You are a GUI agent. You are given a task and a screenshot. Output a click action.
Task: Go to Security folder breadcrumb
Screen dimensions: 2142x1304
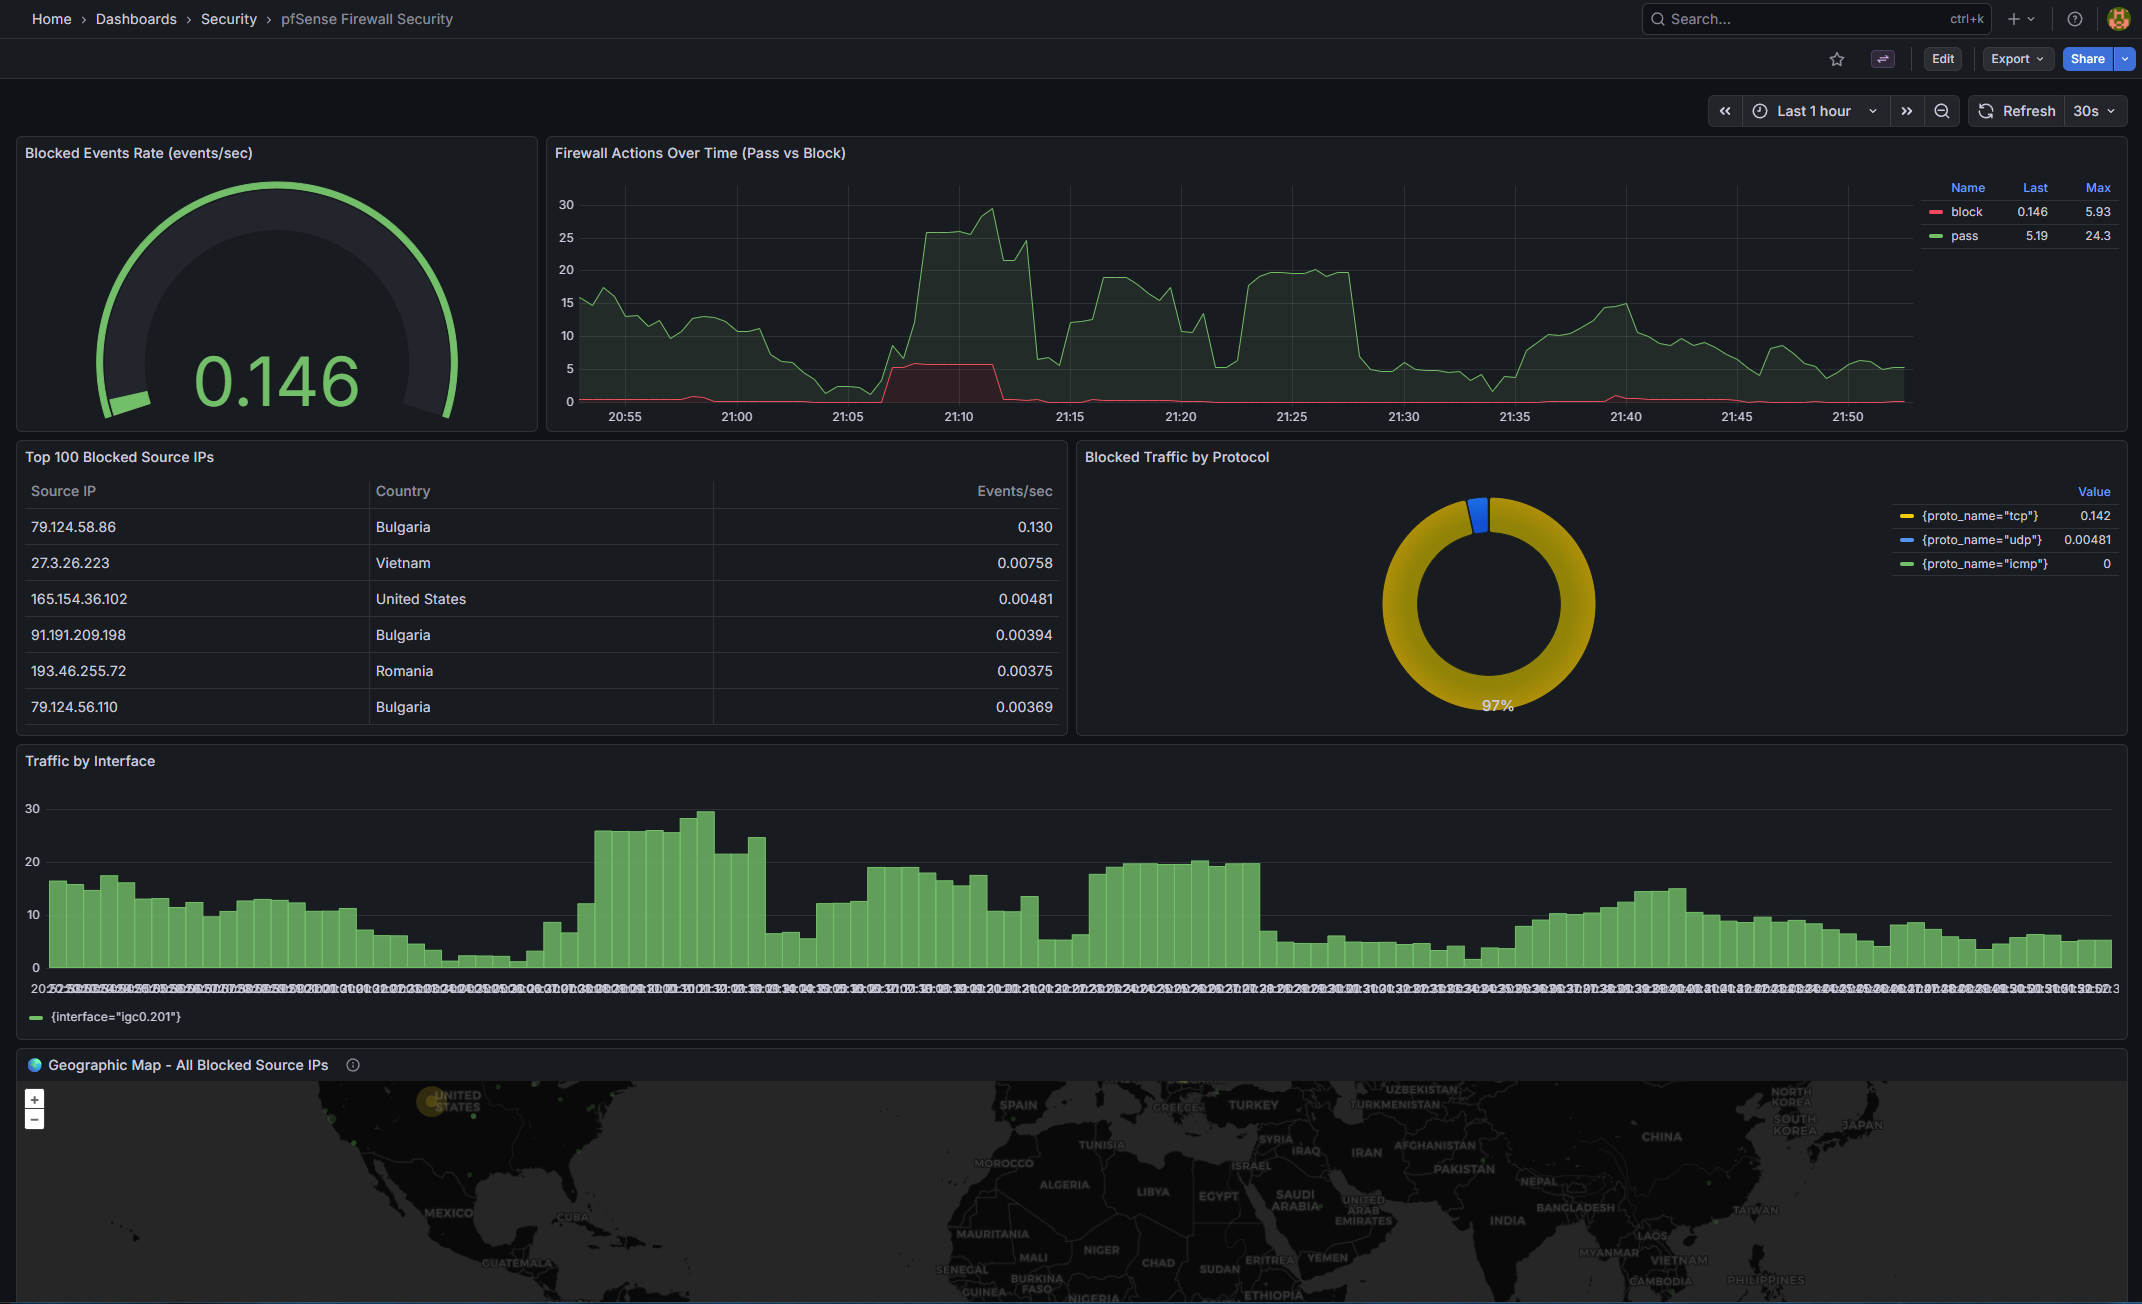pyautogui.click(x=228, y=19)
